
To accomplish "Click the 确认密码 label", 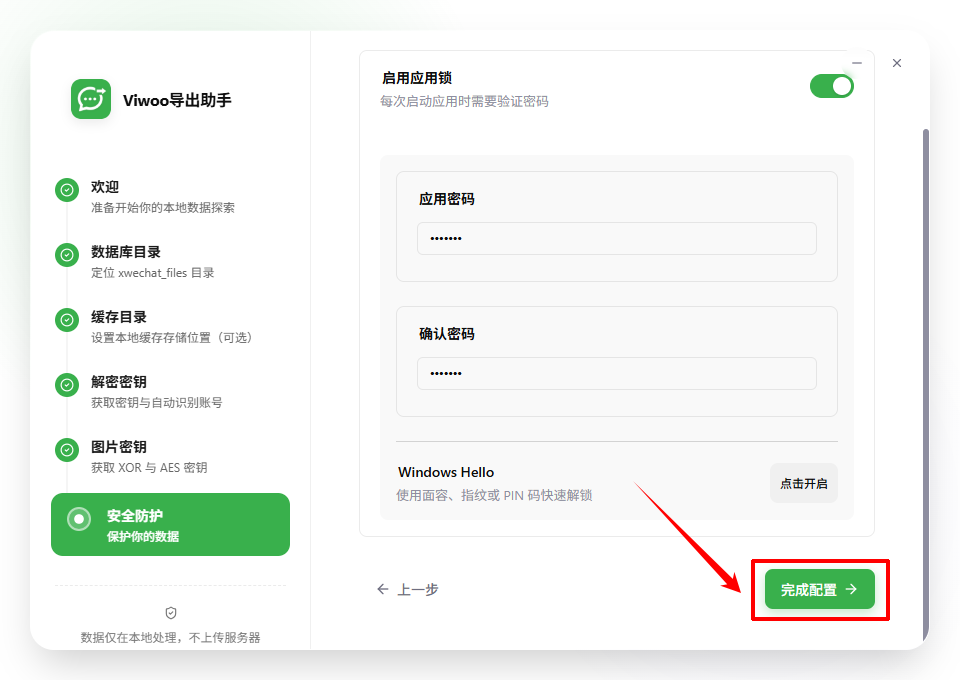I will 446,334.
